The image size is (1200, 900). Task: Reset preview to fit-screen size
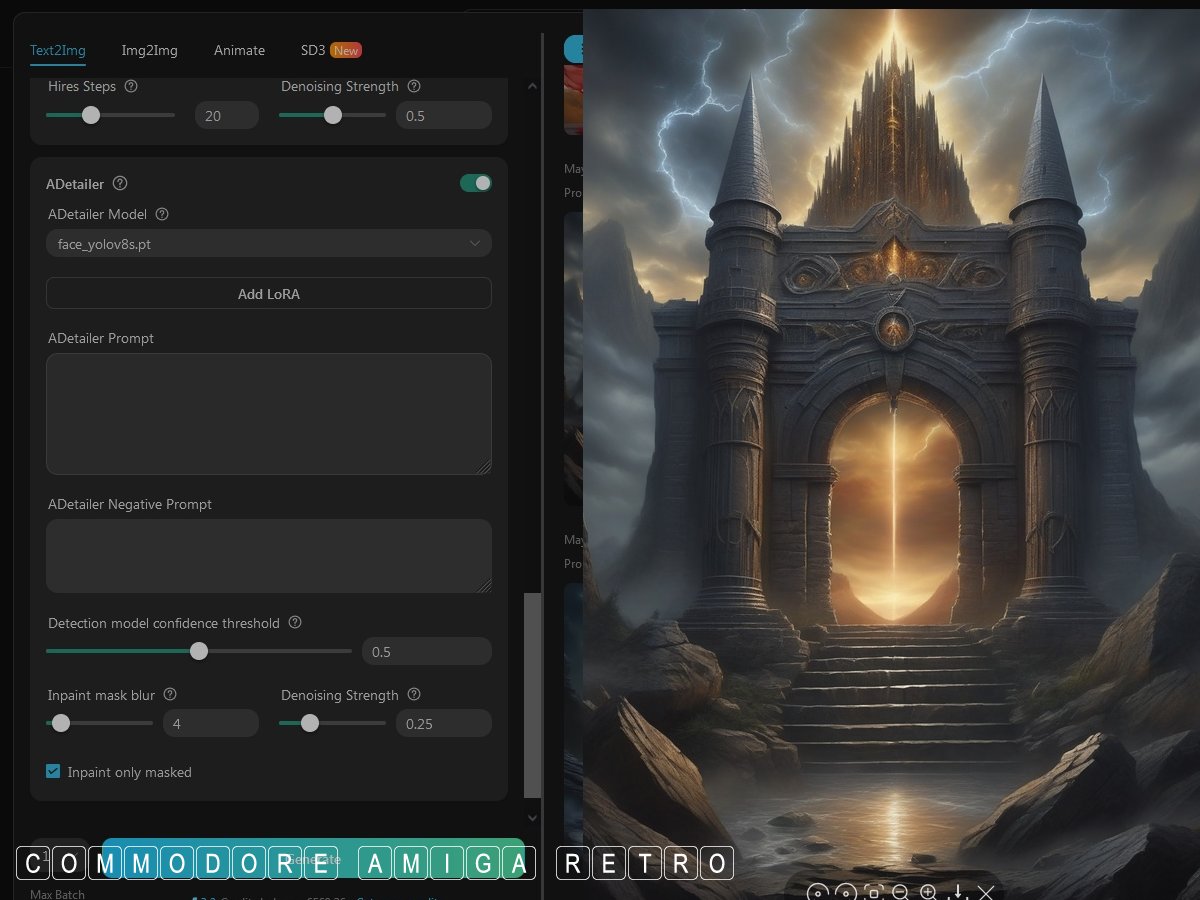pyautogui.click(x=872, y=891)
